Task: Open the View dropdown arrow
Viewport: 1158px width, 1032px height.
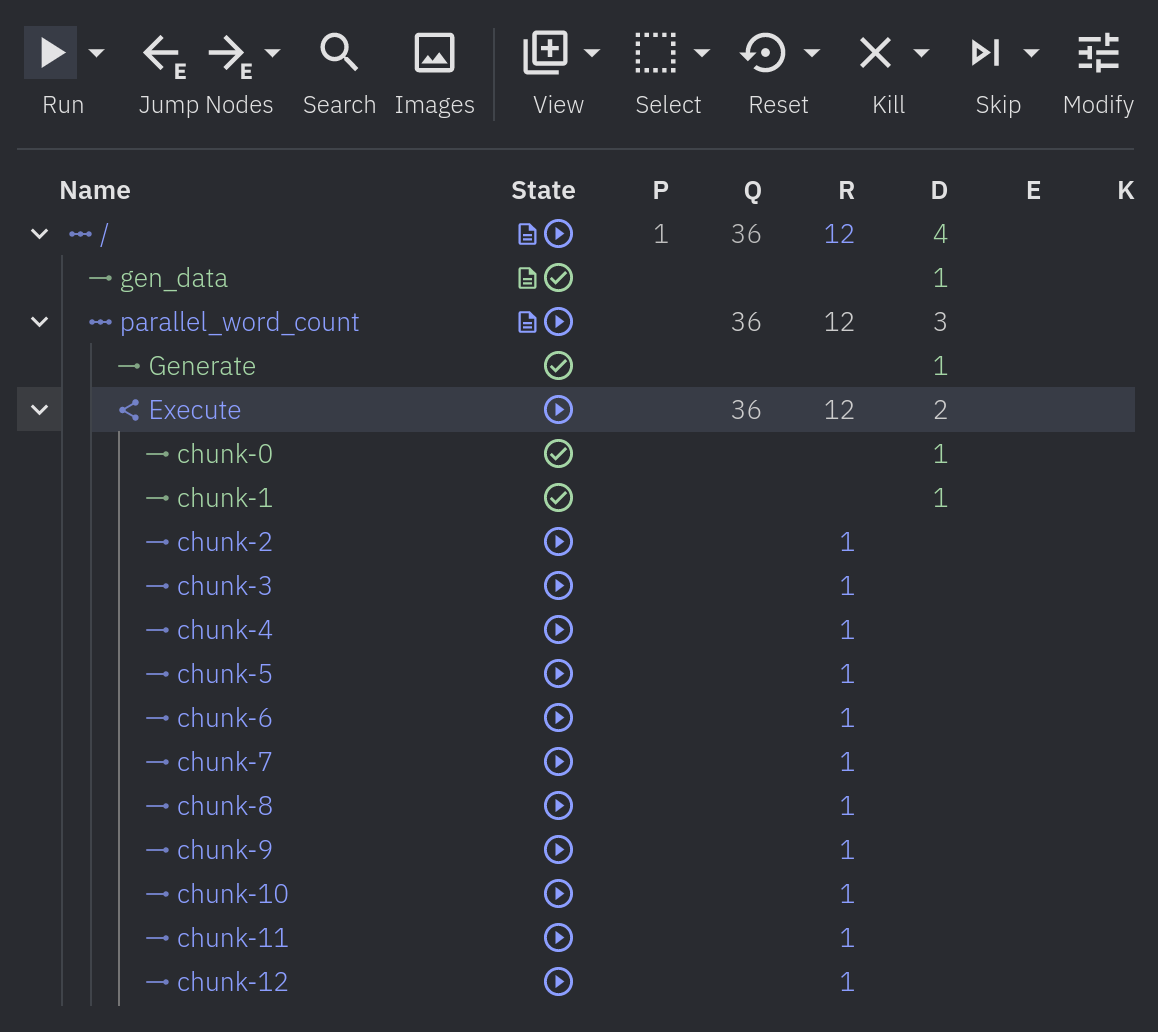Action: [x=592, y=52]
